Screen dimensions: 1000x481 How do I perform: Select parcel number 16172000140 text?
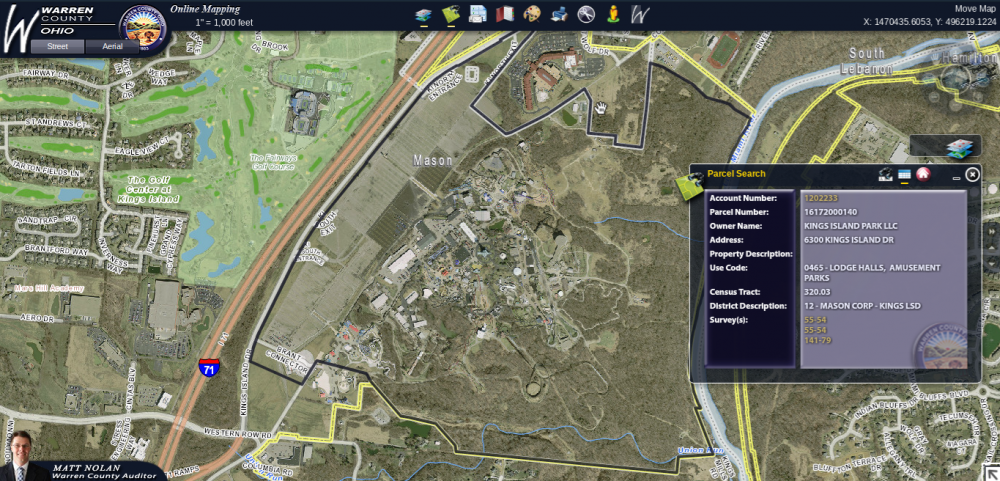pyautogui.click(x=830, y=212)
